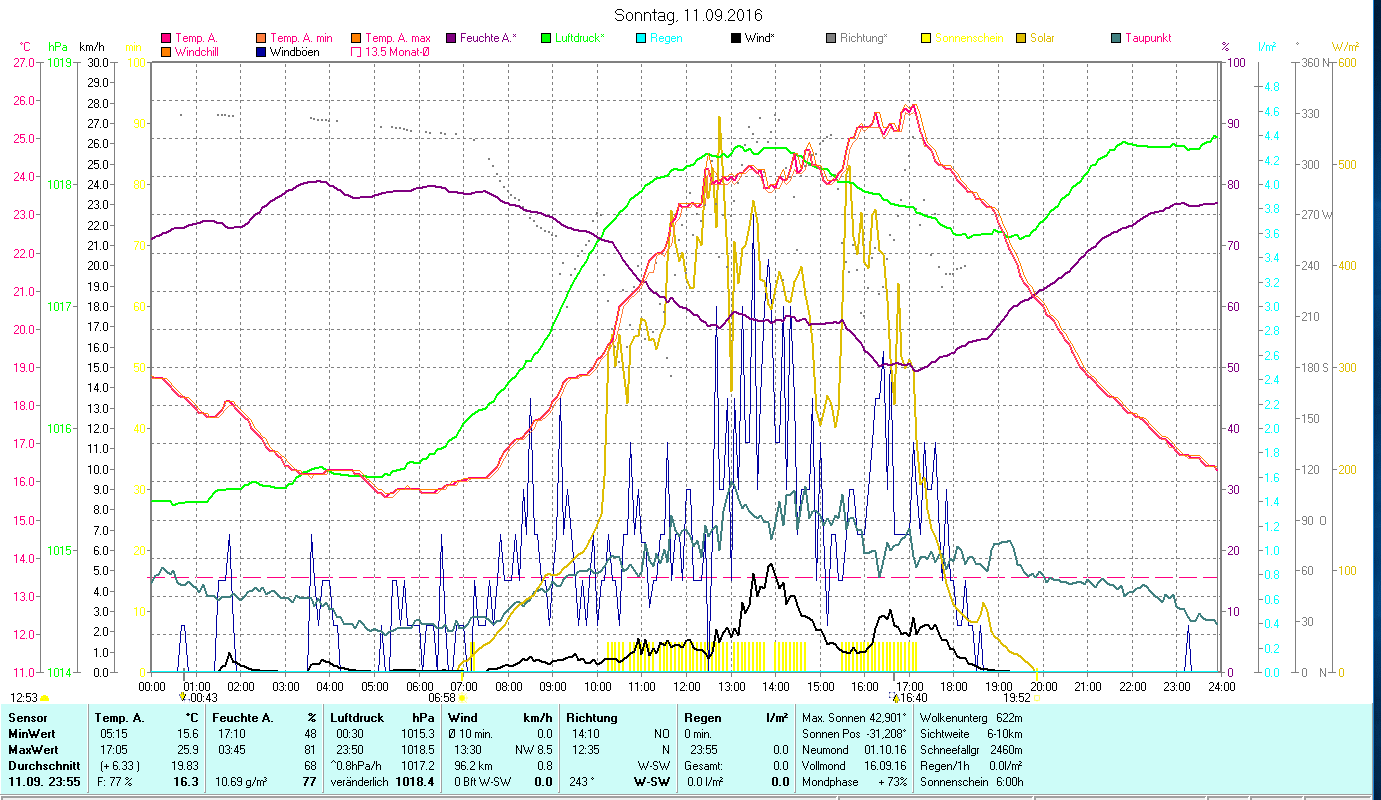1381x800 pixels.
Task: Click the Mondphase + 73% entry
Action: pos(854,781)
